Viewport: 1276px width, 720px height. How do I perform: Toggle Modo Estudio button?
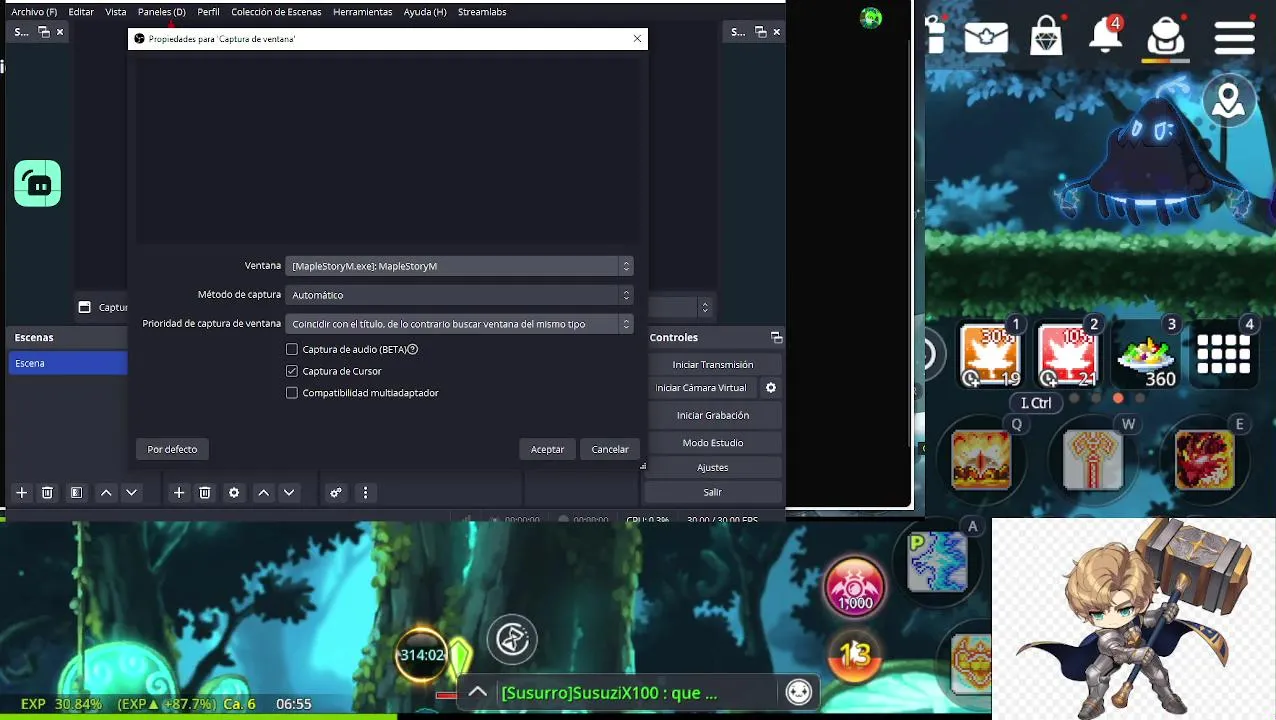click(713, 443)
